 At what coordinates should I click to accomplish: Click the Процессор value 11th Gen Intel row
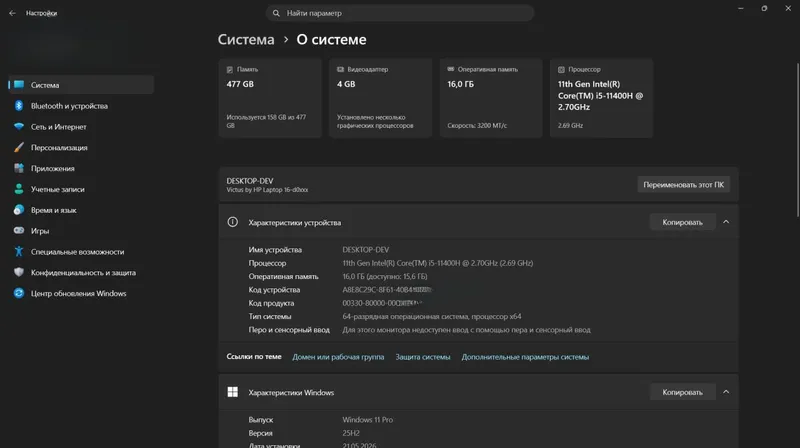[437, 263]
